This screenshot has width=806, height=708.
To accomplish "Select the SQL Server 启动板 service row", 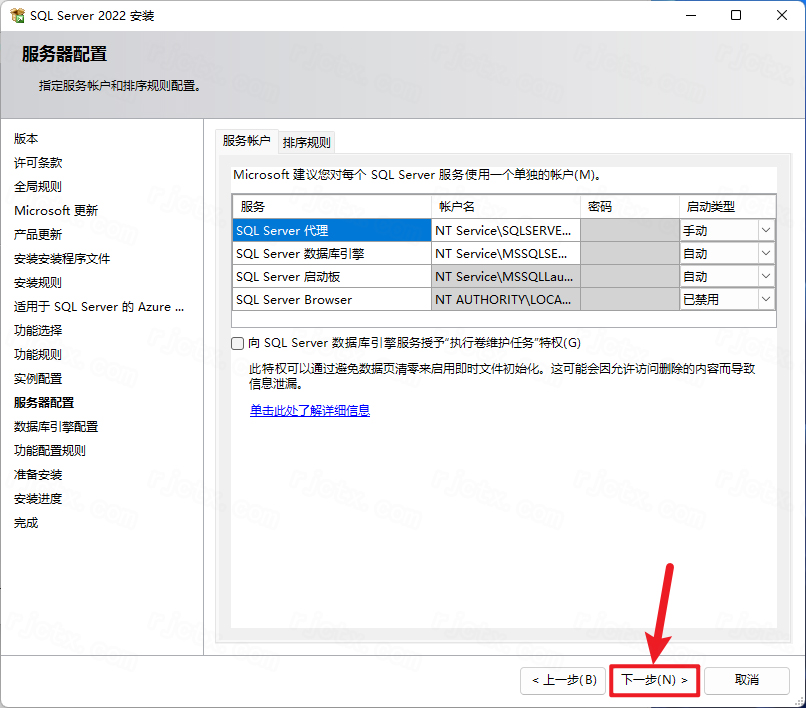I will tap(332, 277).
